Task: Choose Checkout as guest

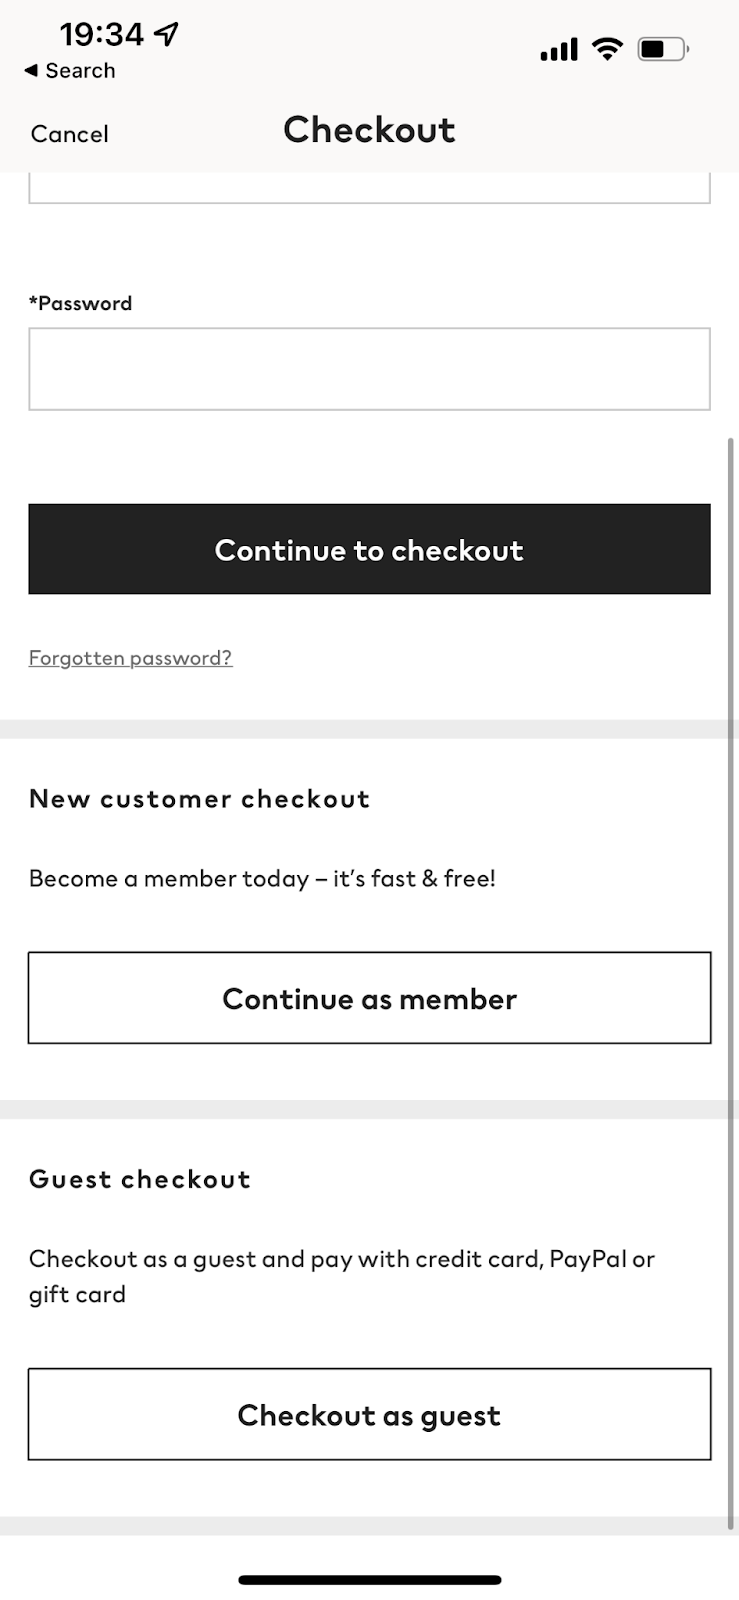Action: point(369,1414)
